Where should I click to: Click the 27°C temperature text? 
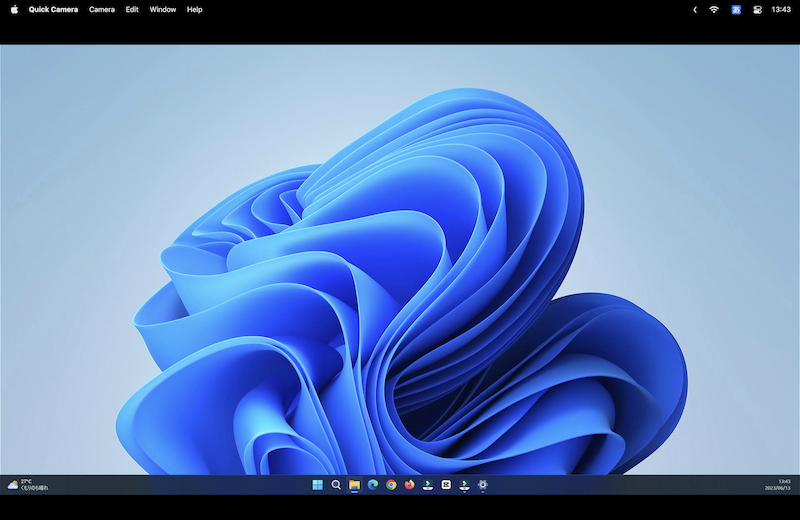(x=26, y=481)
